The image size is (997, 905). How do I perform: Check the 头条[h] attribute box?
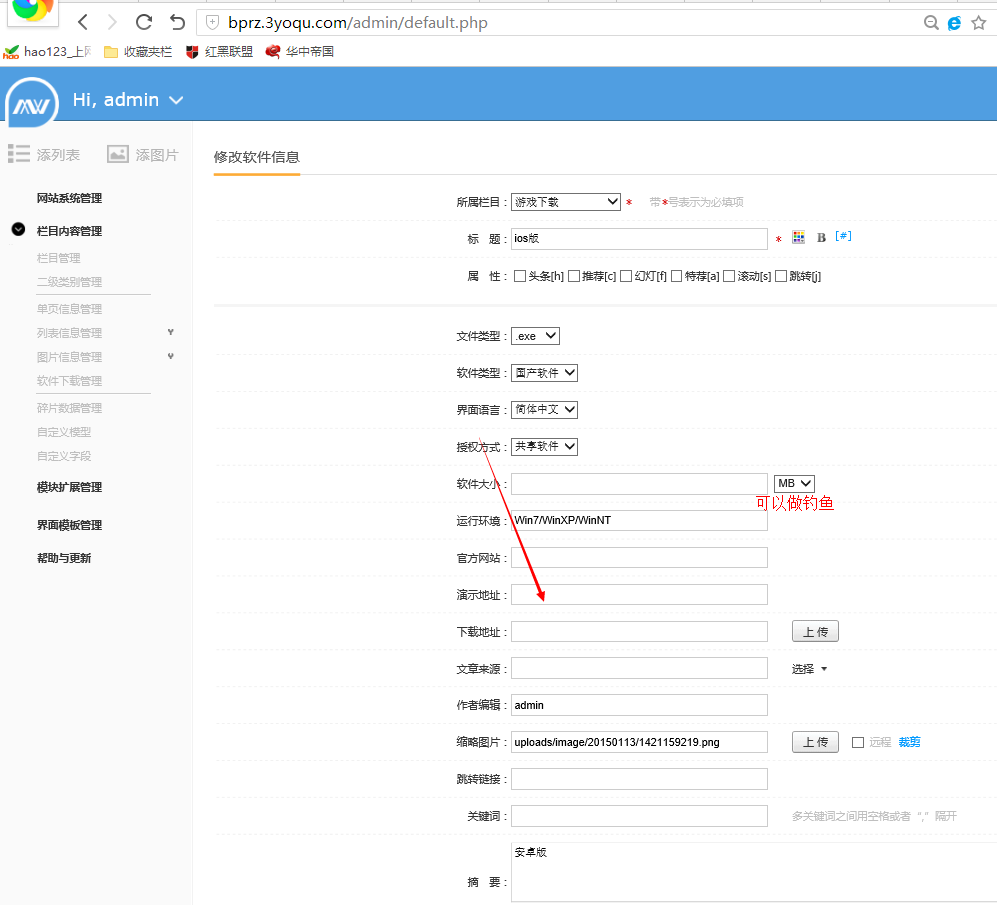coord(520,276)
